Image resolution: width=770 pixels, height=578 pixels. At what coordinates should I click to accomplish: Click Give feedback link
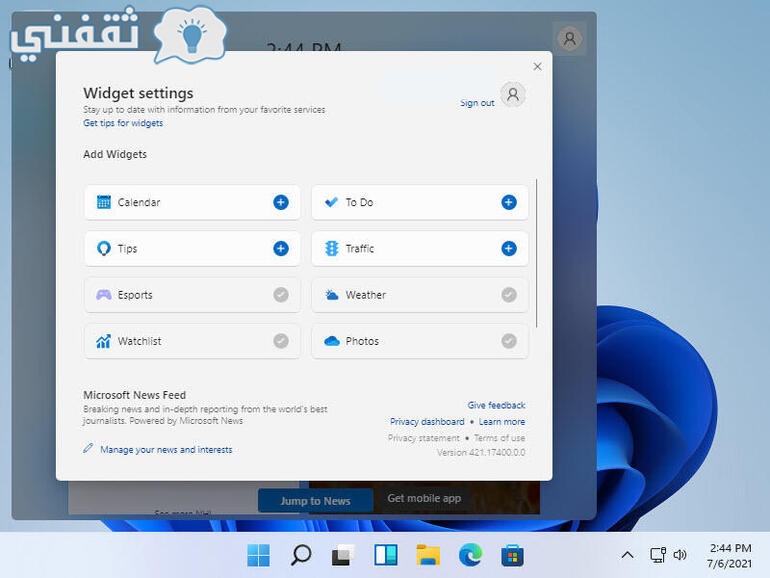pyautogui.click(x=496, y=405)
